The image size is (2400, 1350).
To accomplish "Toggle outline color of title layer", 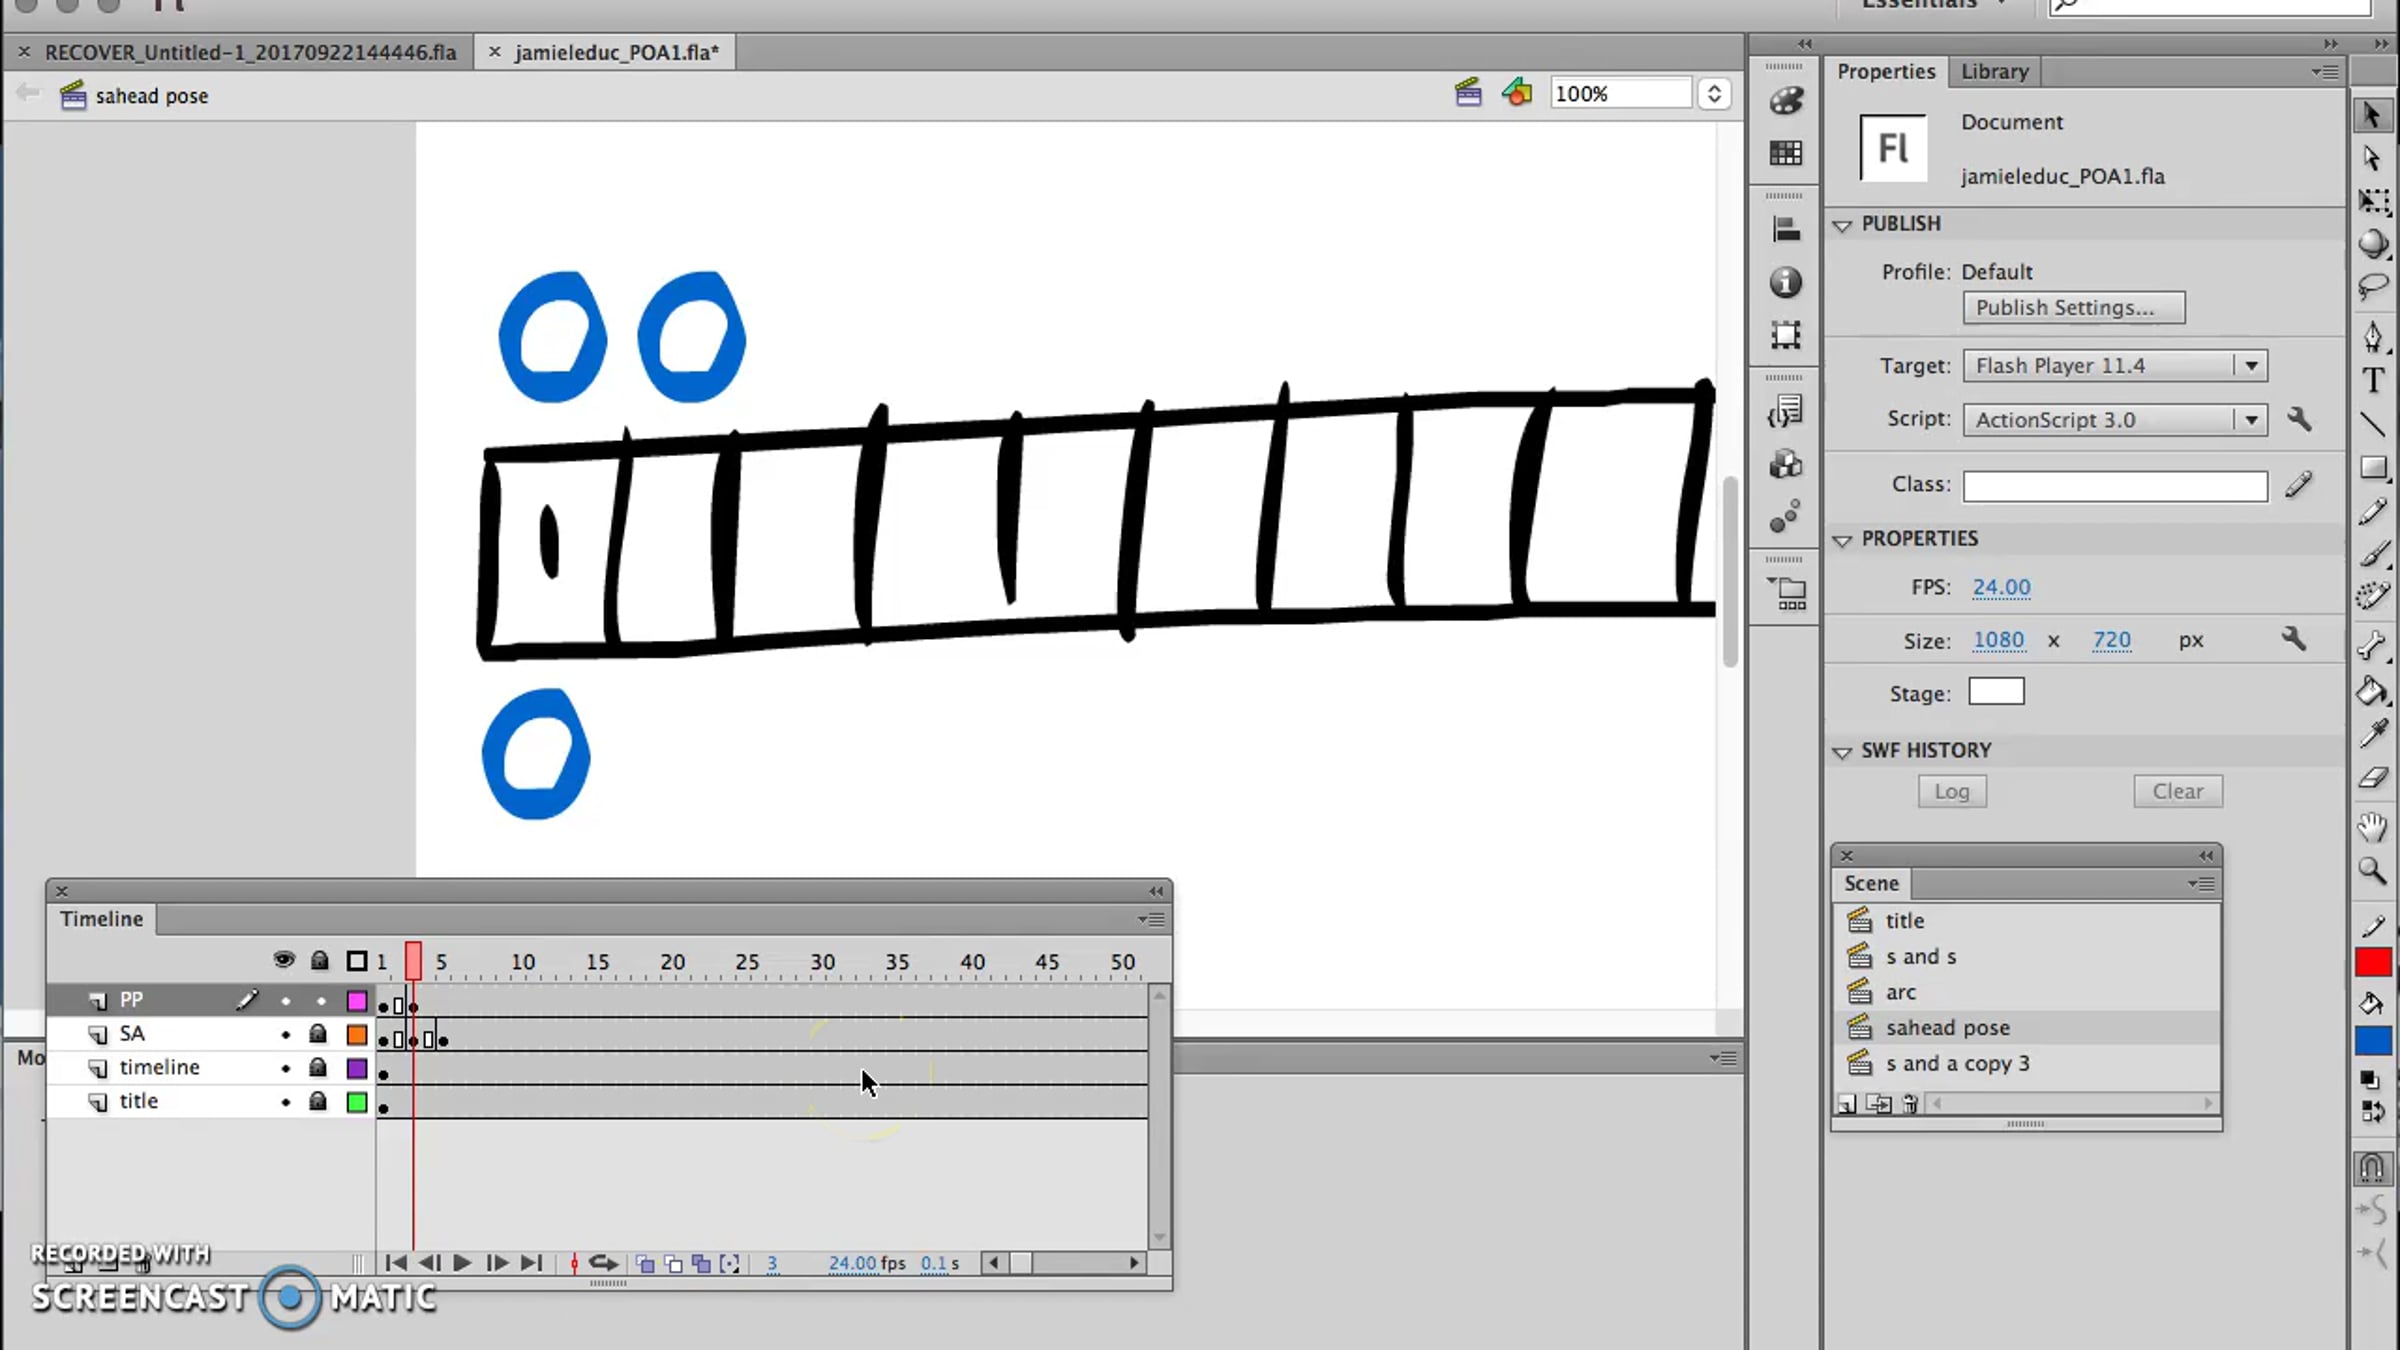I will (357, 1102).
